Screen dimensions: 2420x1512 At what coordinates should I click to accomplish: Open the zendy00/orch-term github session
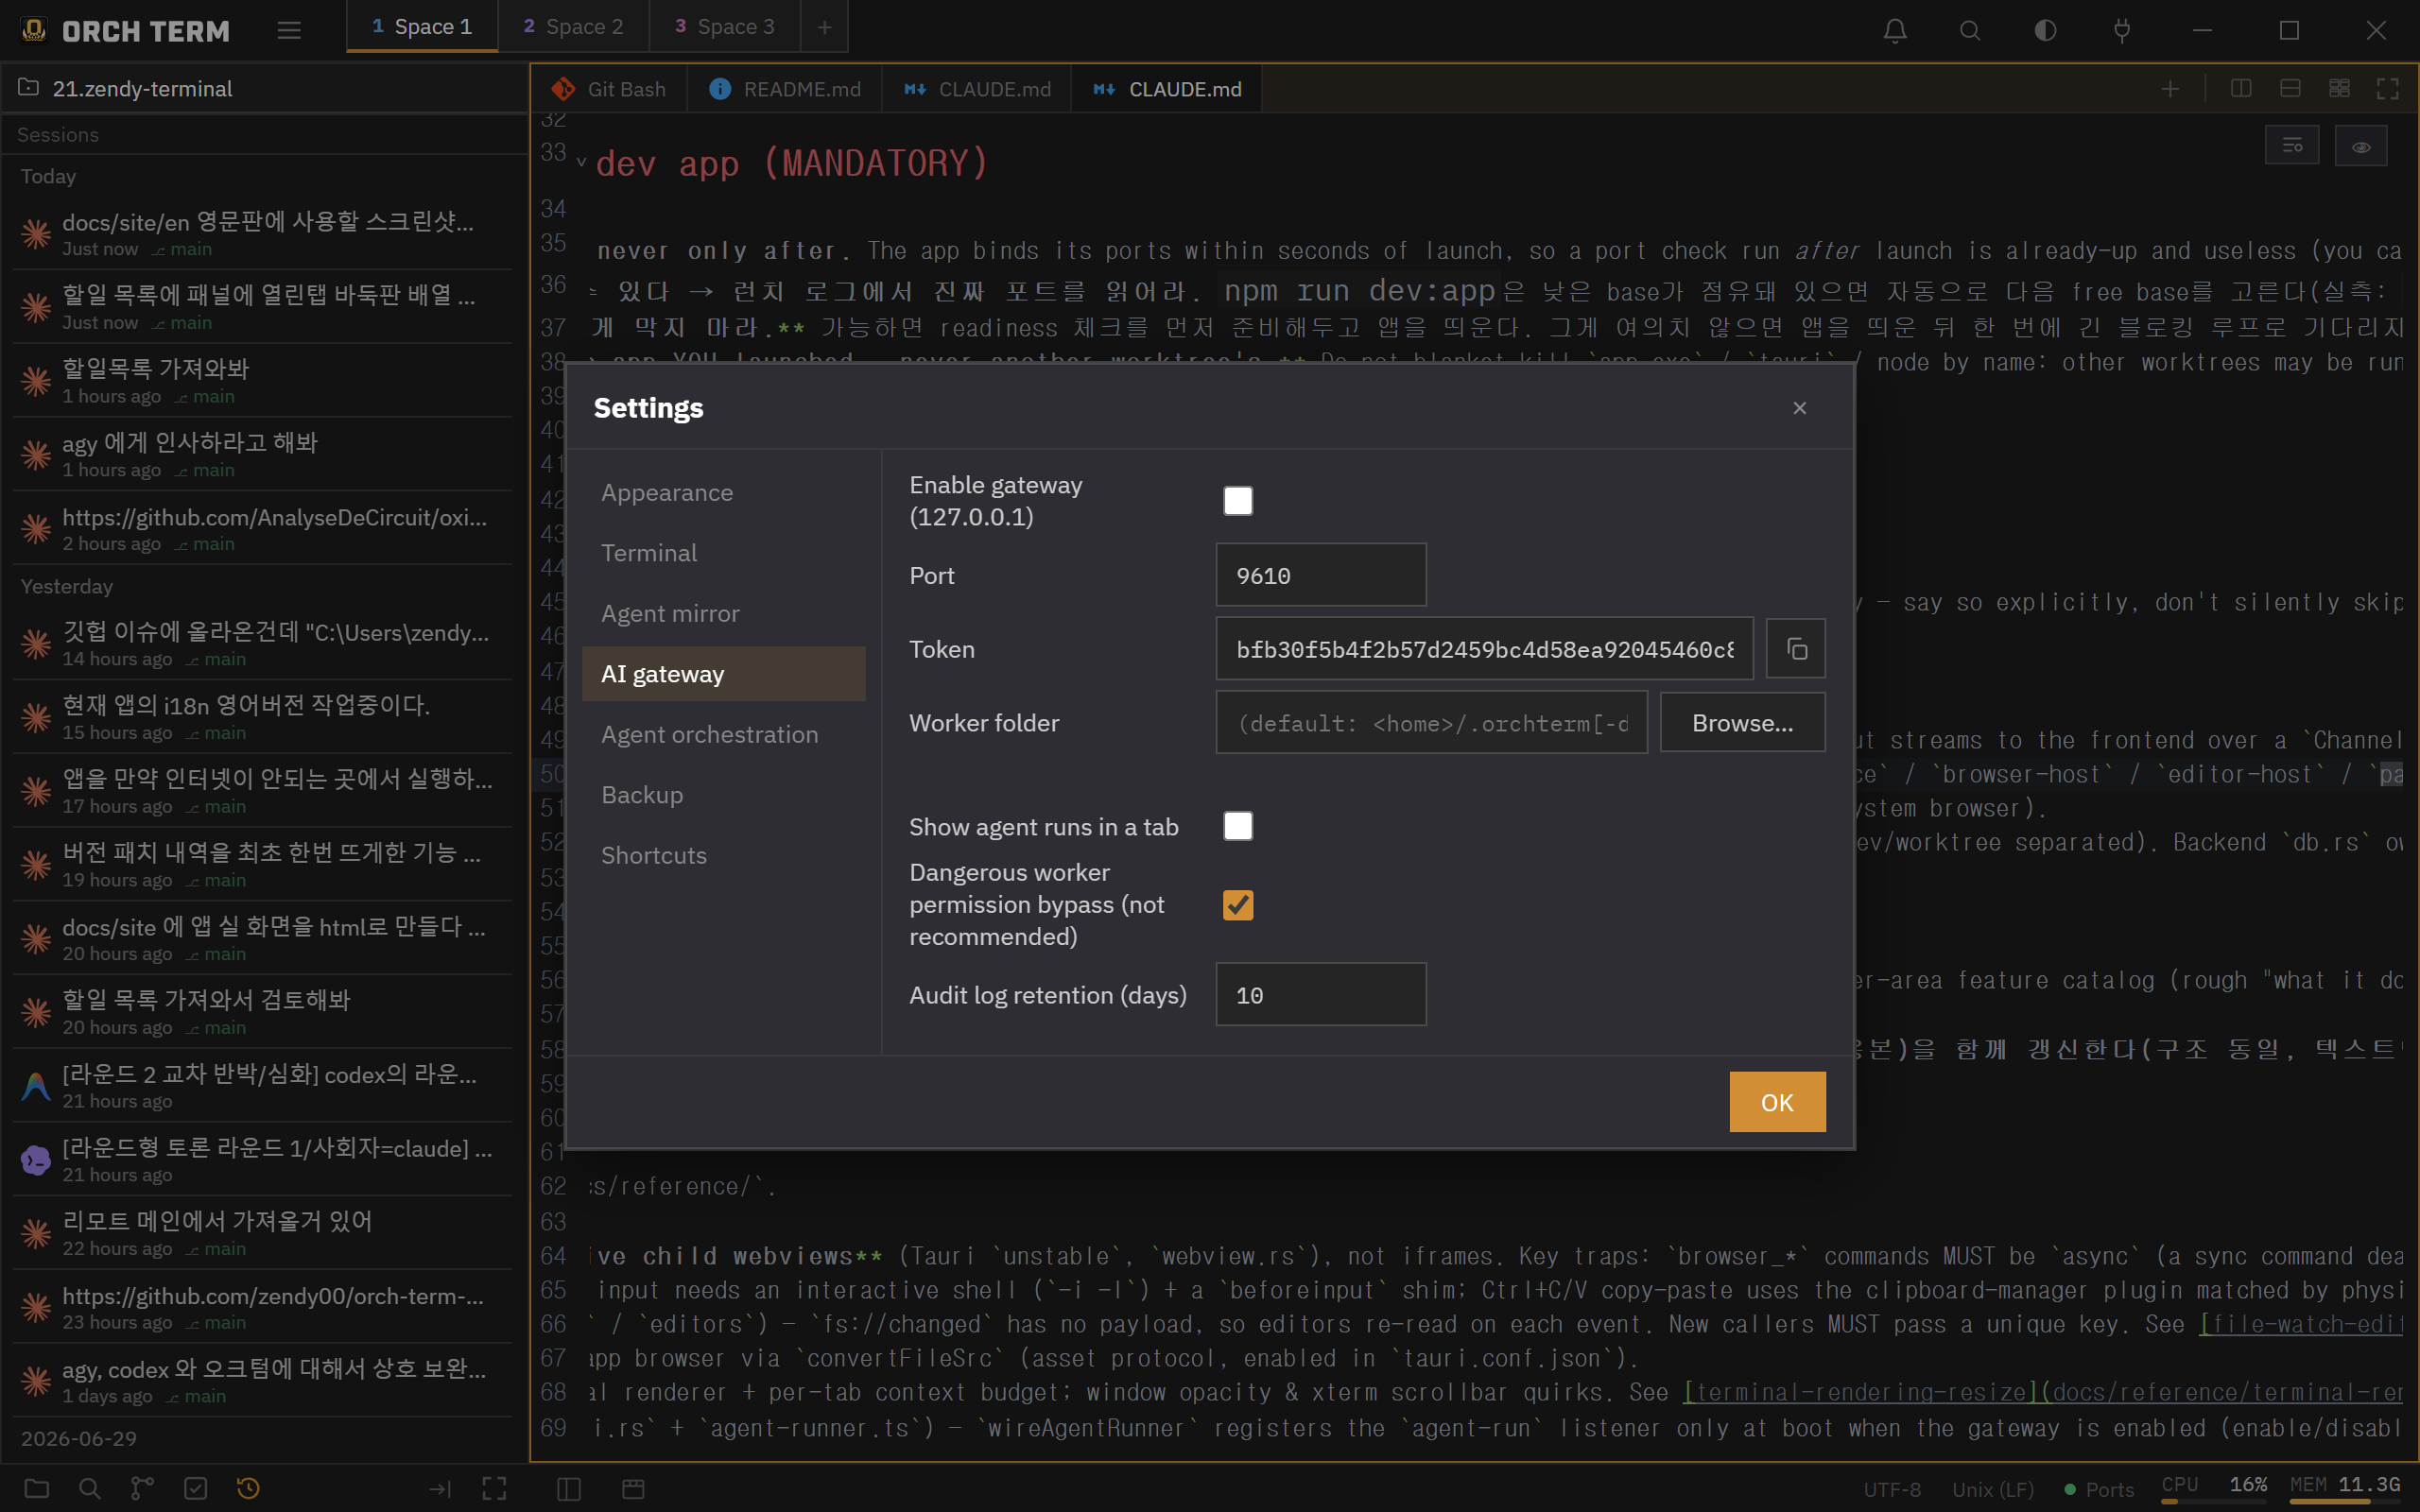click(x=263, y=1307)
